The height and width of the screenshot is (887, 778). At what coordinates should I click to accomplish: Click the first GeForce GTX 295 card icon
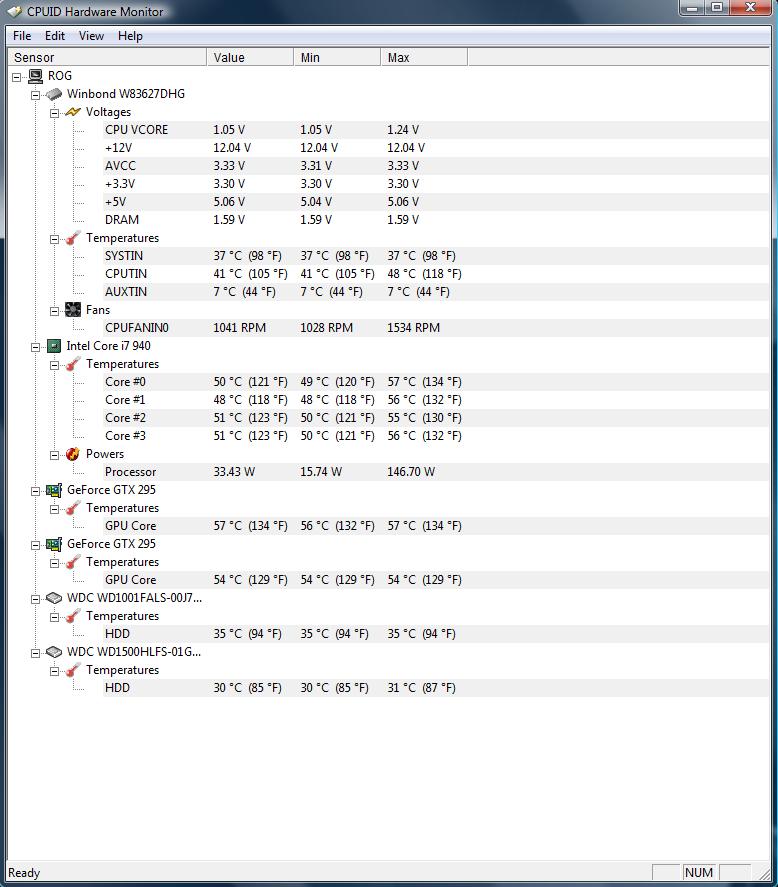coord(54,490)
